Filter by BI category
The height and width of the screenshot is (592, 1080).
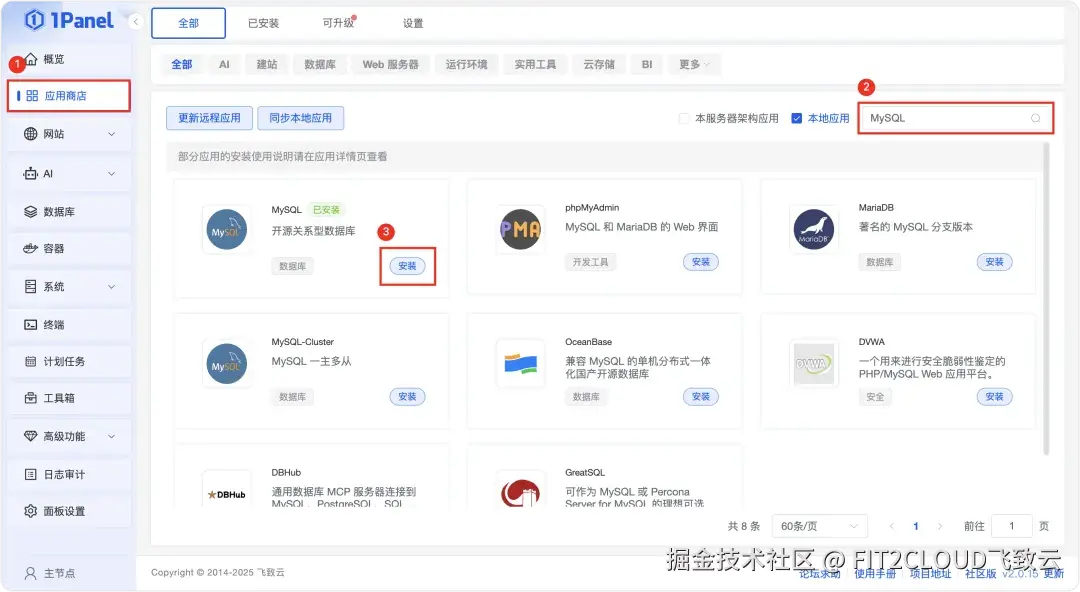pos(647,64)
